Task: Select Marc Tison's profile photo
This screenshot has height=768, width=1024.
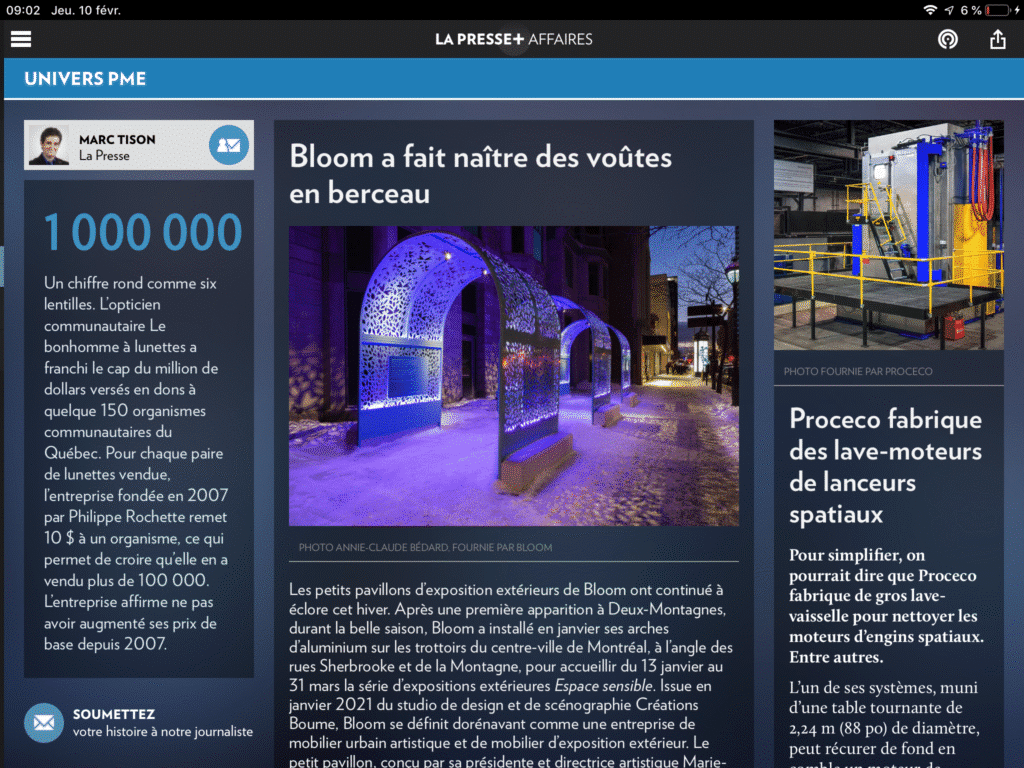Action: click(49, 146)
